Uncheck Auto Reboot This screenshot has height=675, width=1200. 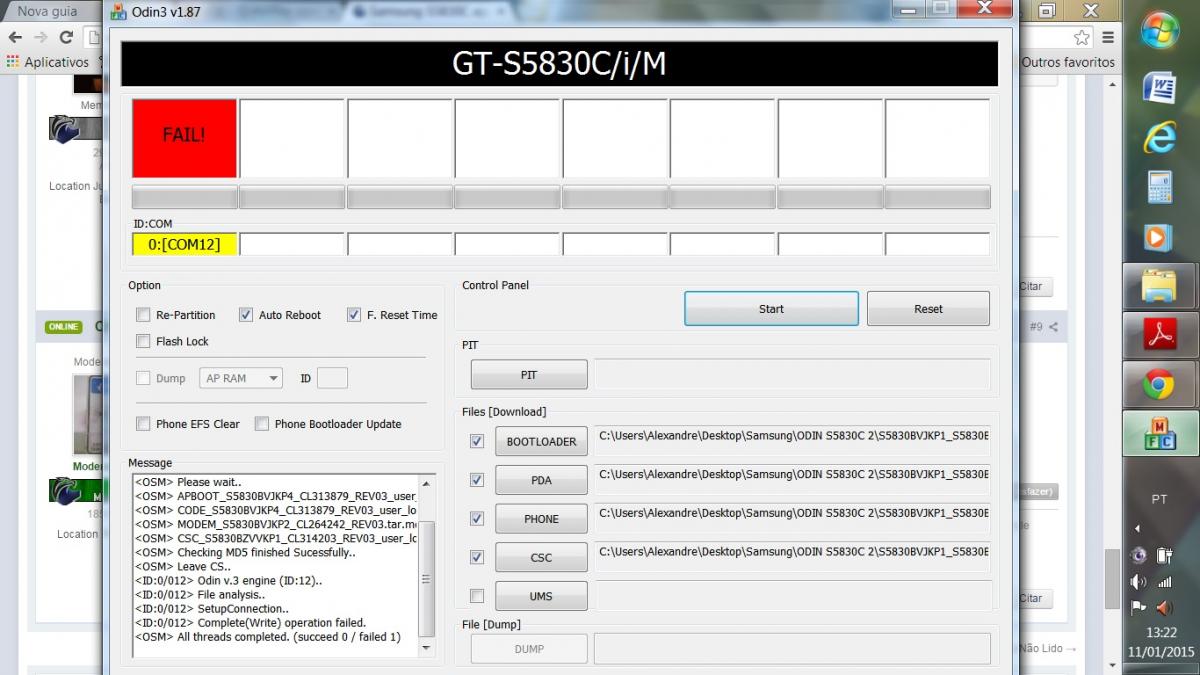pos(246,315)
